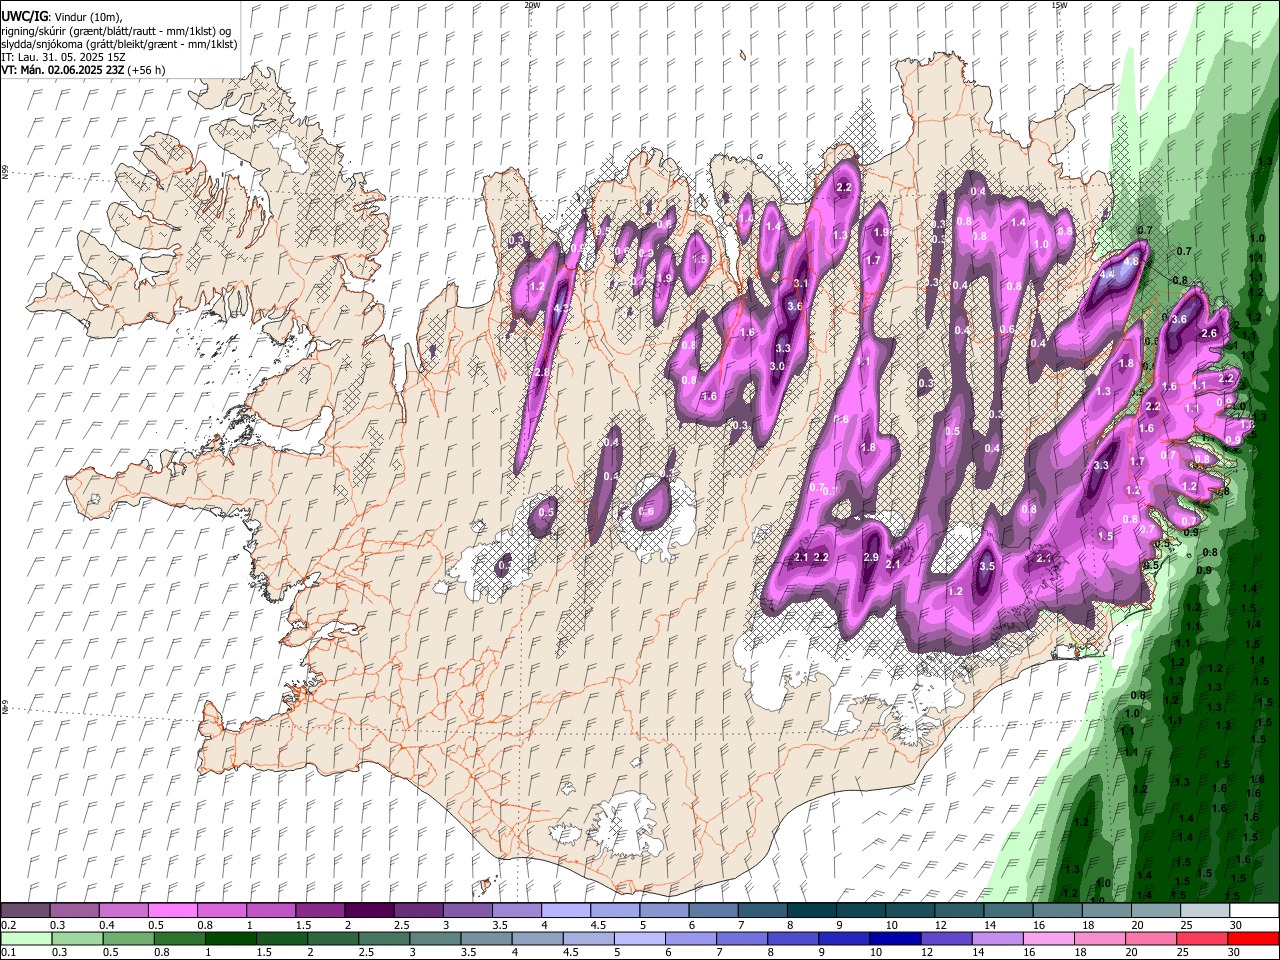Select snow legend swatch between 4 and 4.5
This screenshot has height=960, width=1280.
566,911
